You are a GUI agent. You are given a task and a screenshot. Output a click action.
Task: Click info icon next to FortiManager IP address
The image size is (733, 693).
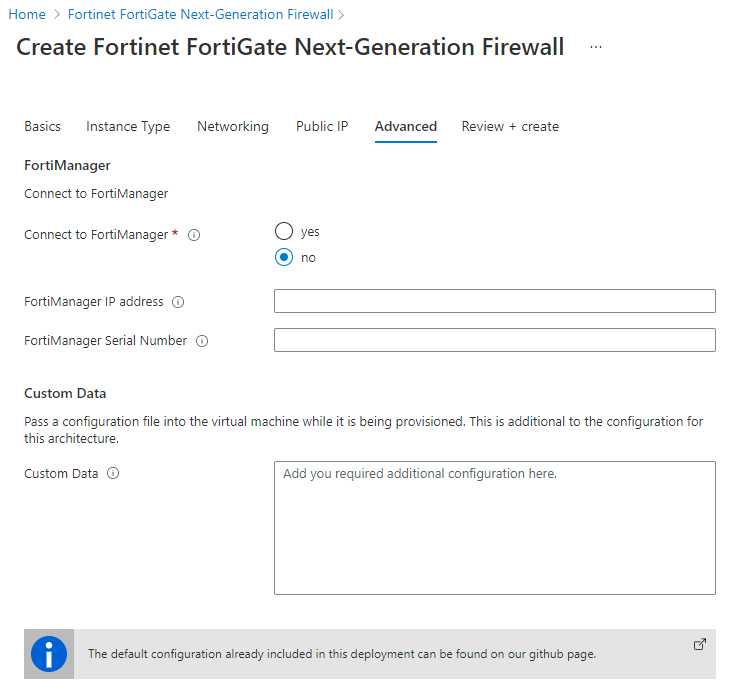point(178,302)
